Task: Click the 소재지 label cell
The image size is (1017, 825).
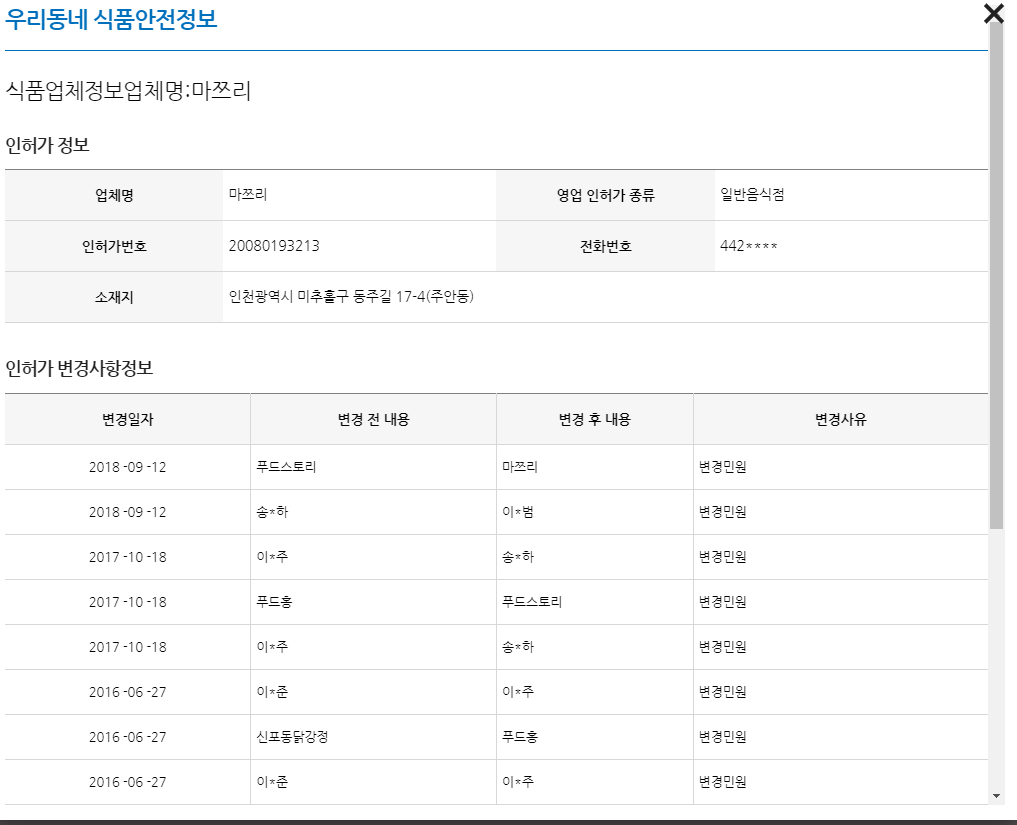Action: (x=114, y=297)
